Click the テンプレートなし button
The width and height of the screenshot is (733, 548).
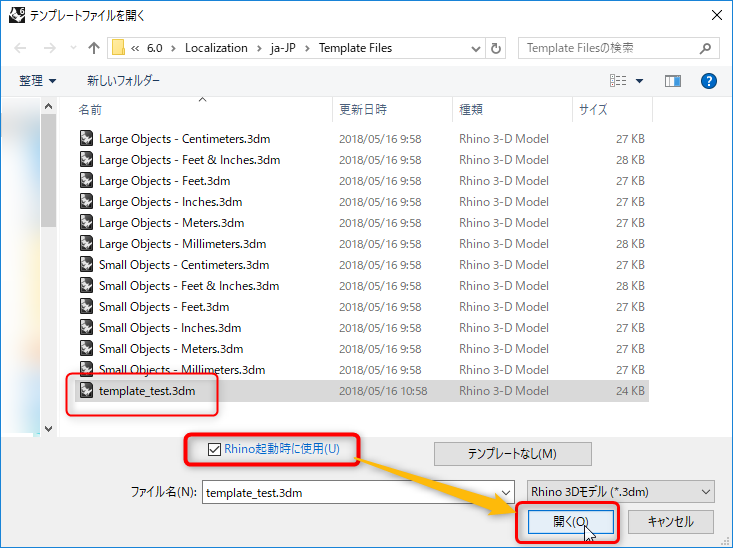(512, 454)
